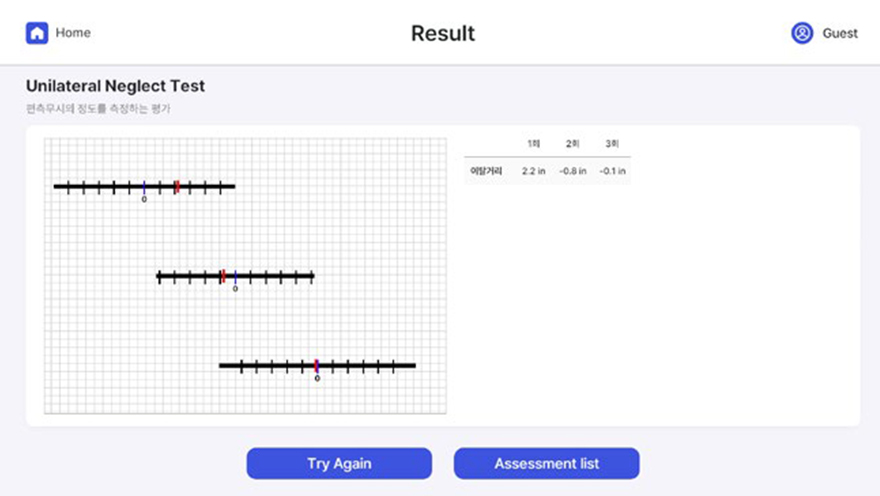The width and height of the screenshot is (880, 496).
Task: Click the Unilateral Neglect Test heading
Action: pyautogui.click(x=115, y=86)
